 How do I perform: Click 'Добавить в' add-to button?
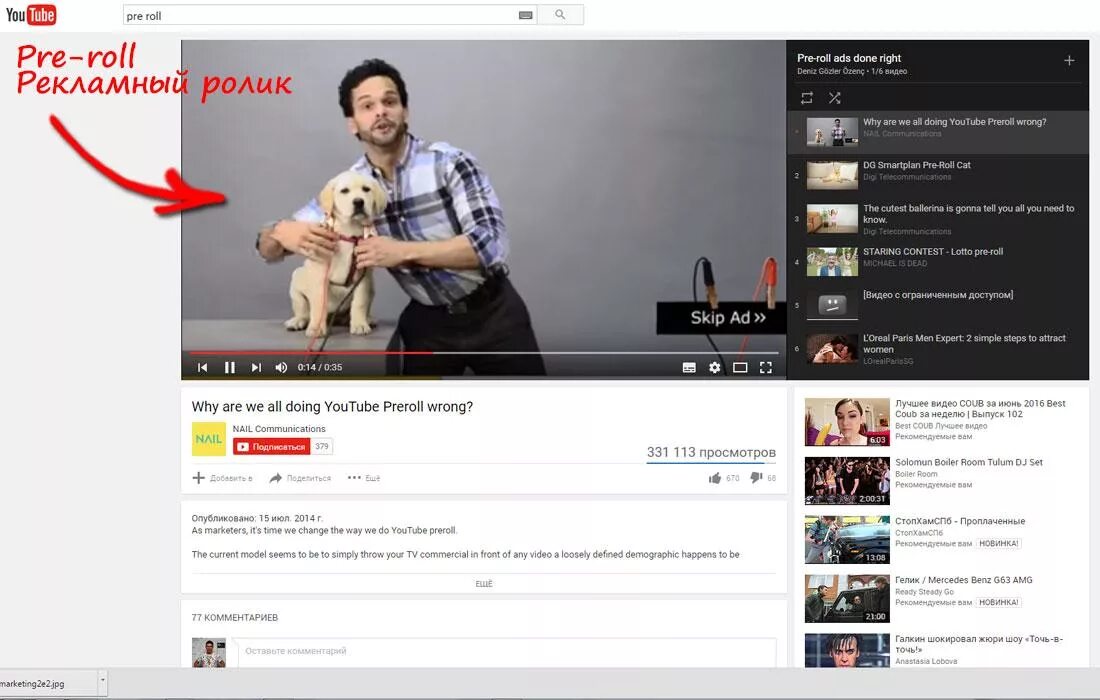click(x=222, y=478)
